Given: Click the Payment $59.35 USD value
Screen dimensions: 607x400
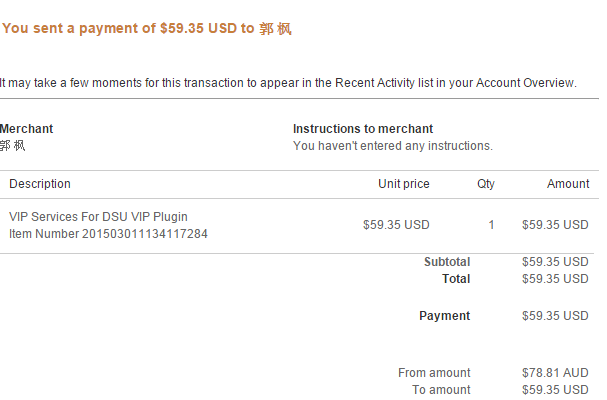Looking at the screenshot, I should point(555,316).
